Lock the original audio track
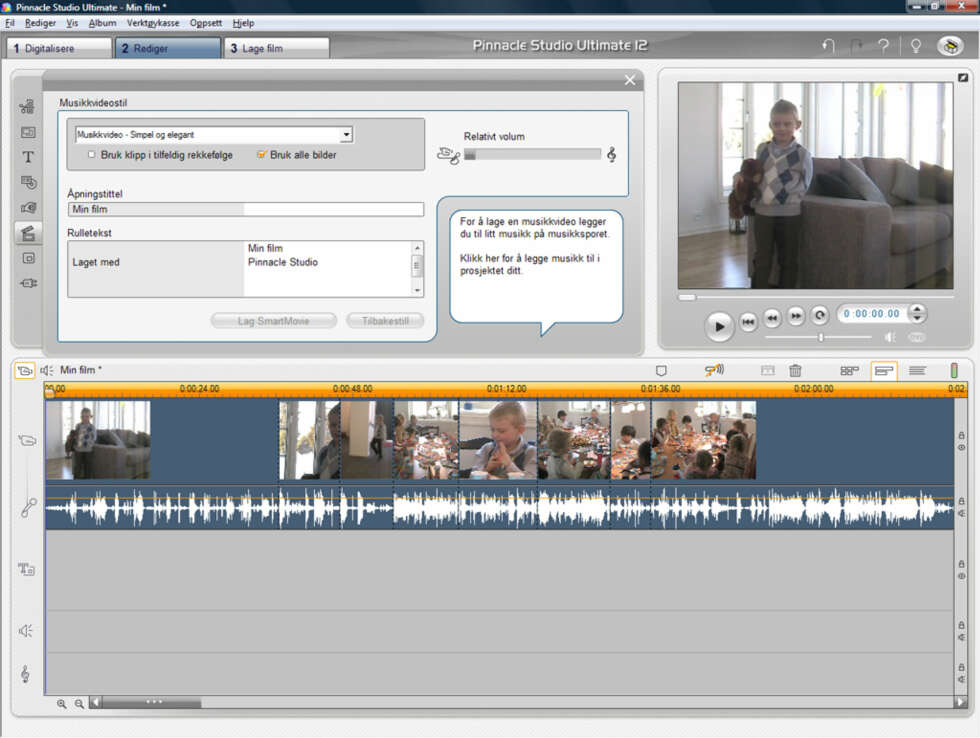The height and width of the screenshot is (738, 980). [961, 501]
